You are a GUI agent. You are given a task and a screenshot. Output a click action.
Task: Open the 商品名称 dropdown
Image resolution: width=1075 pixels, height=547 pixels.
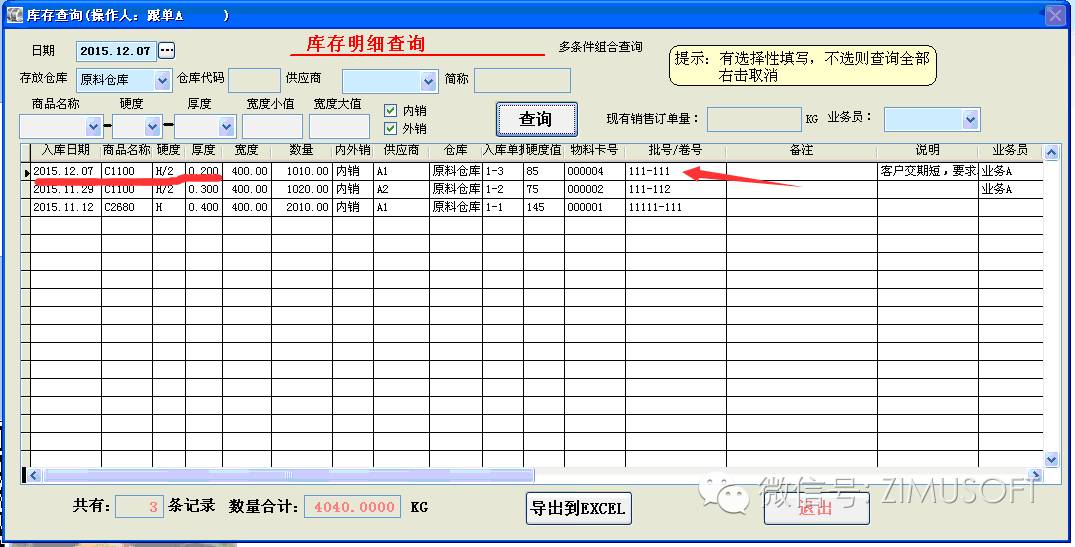(x=93, y=127)
